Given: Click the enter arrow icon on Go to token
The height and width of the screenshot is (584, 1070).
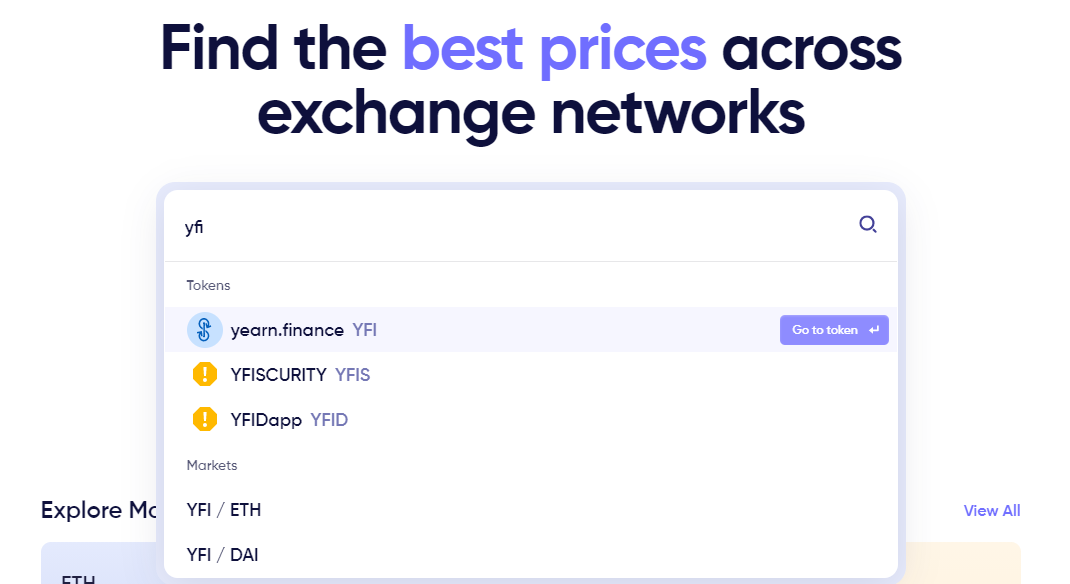Looking at the screenshot, I should tap(874, 330).
